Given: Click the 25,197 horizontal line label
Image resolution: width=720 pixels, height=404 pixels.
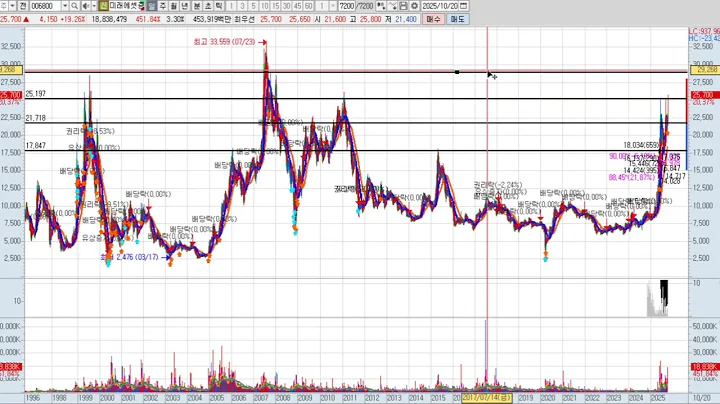Looking at the screenshot, I should click(35, 94).
